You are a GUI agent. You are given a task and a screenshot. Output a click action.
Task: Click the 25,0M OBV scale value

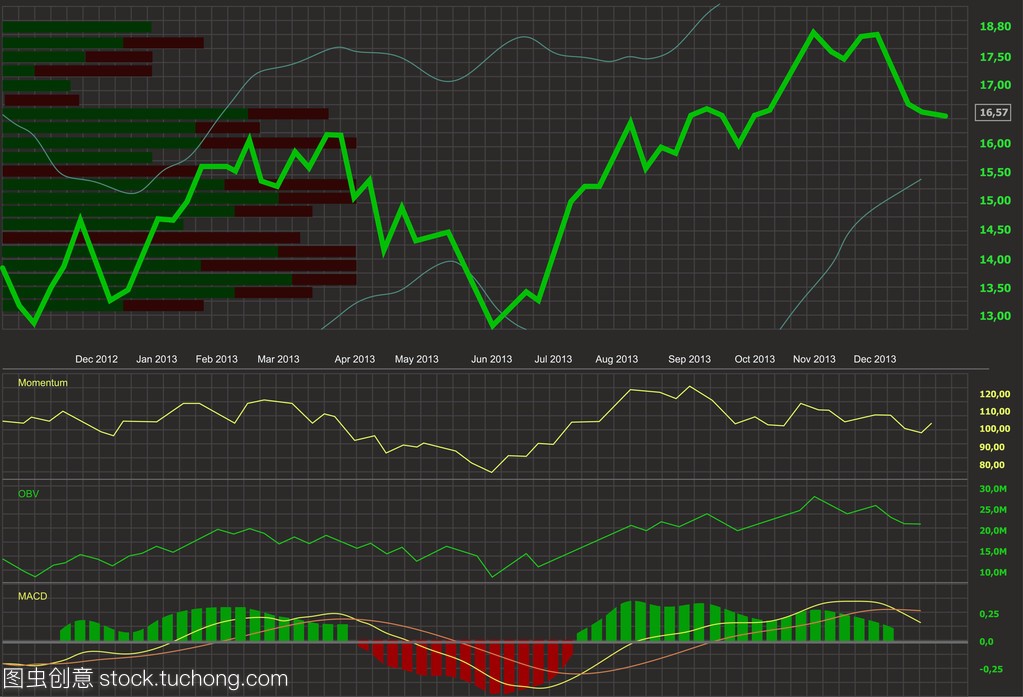pos(993,510)
